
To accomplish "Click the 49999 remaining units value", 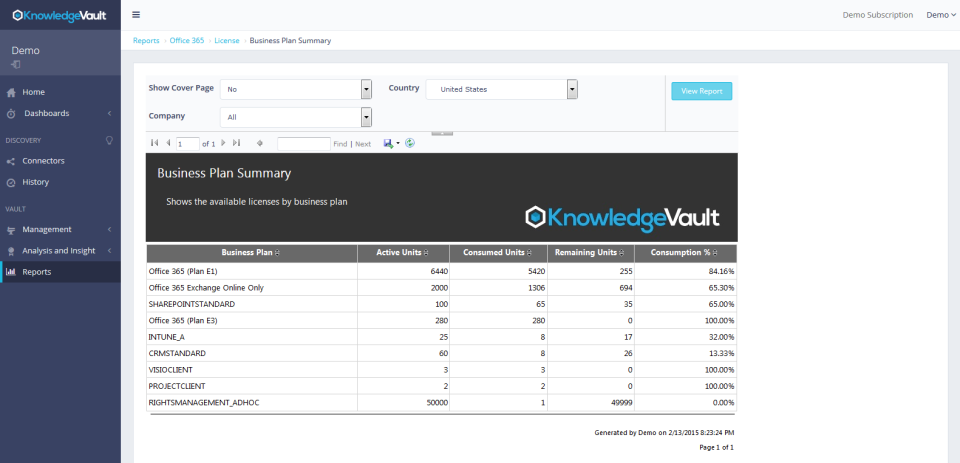I will 623,404.
